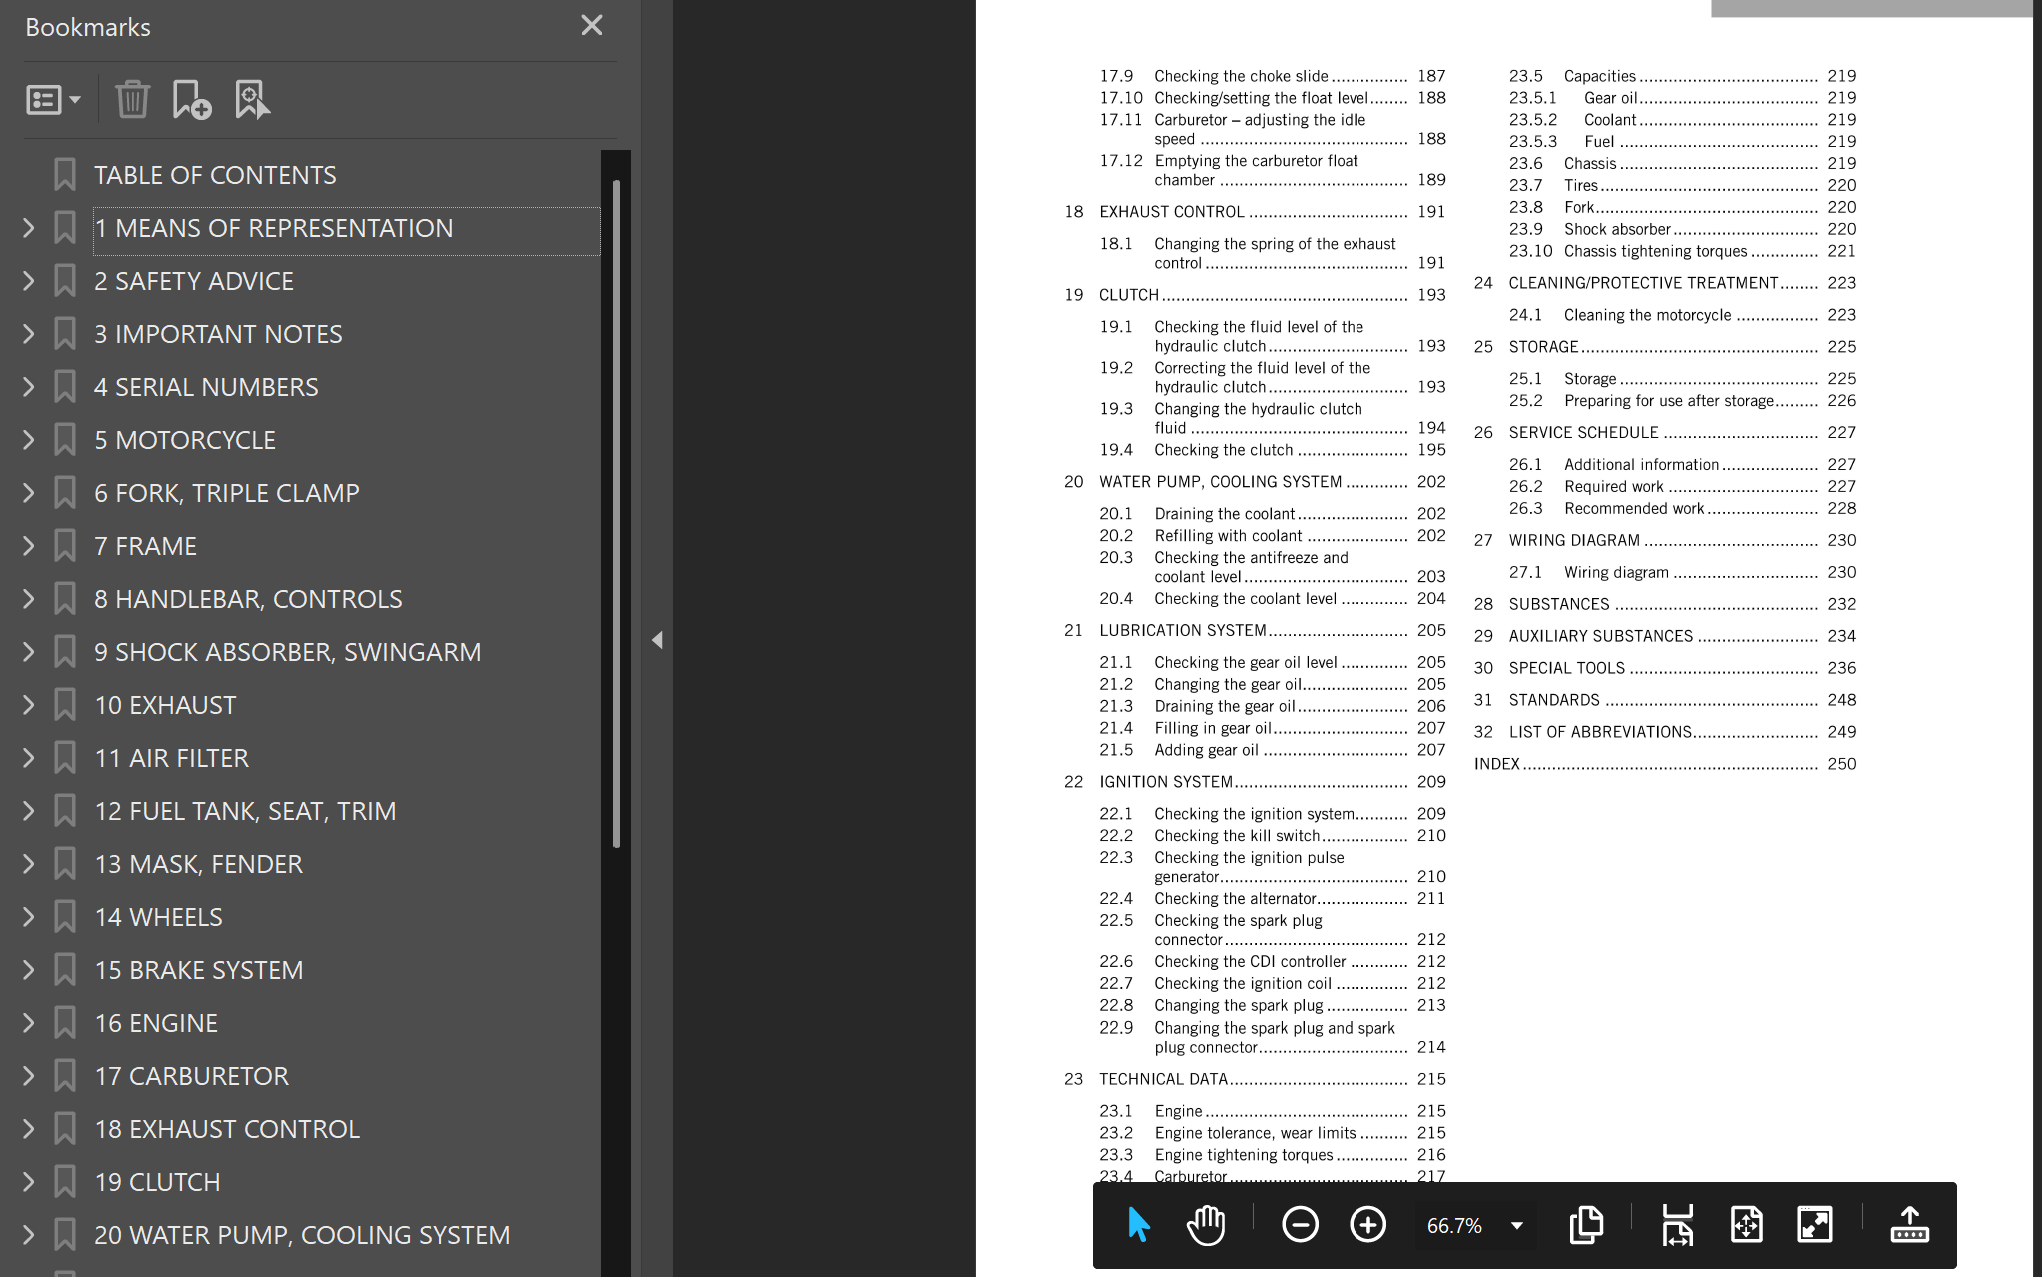Switch to the hand pan tool
This screenshot has height=1277, width=2042.
1206,1224
